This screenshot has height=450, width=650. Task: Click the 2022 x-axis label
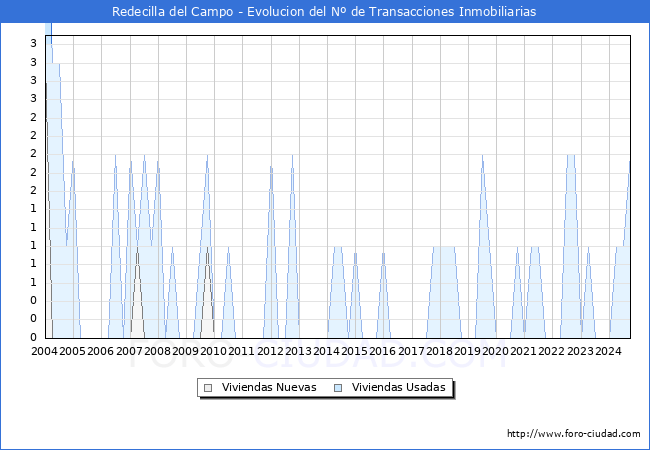tap(551, 351)
